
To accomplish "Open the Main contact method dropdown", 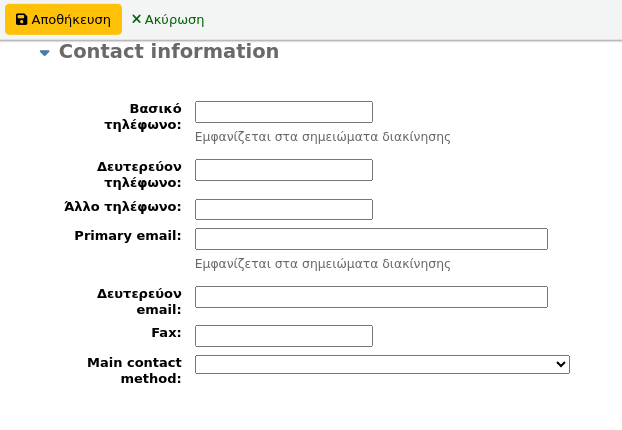I will tap(381, 365).
